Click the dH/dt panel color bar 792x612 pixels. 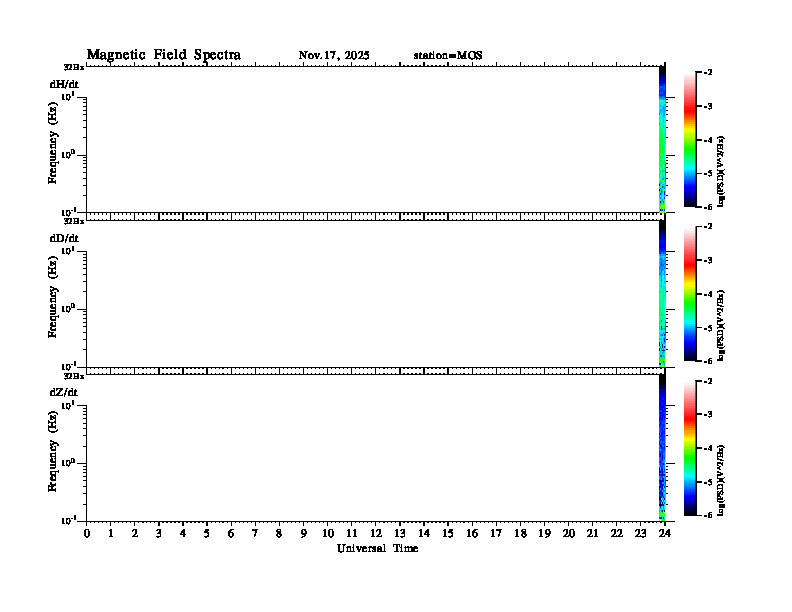[x=689, y=140]
